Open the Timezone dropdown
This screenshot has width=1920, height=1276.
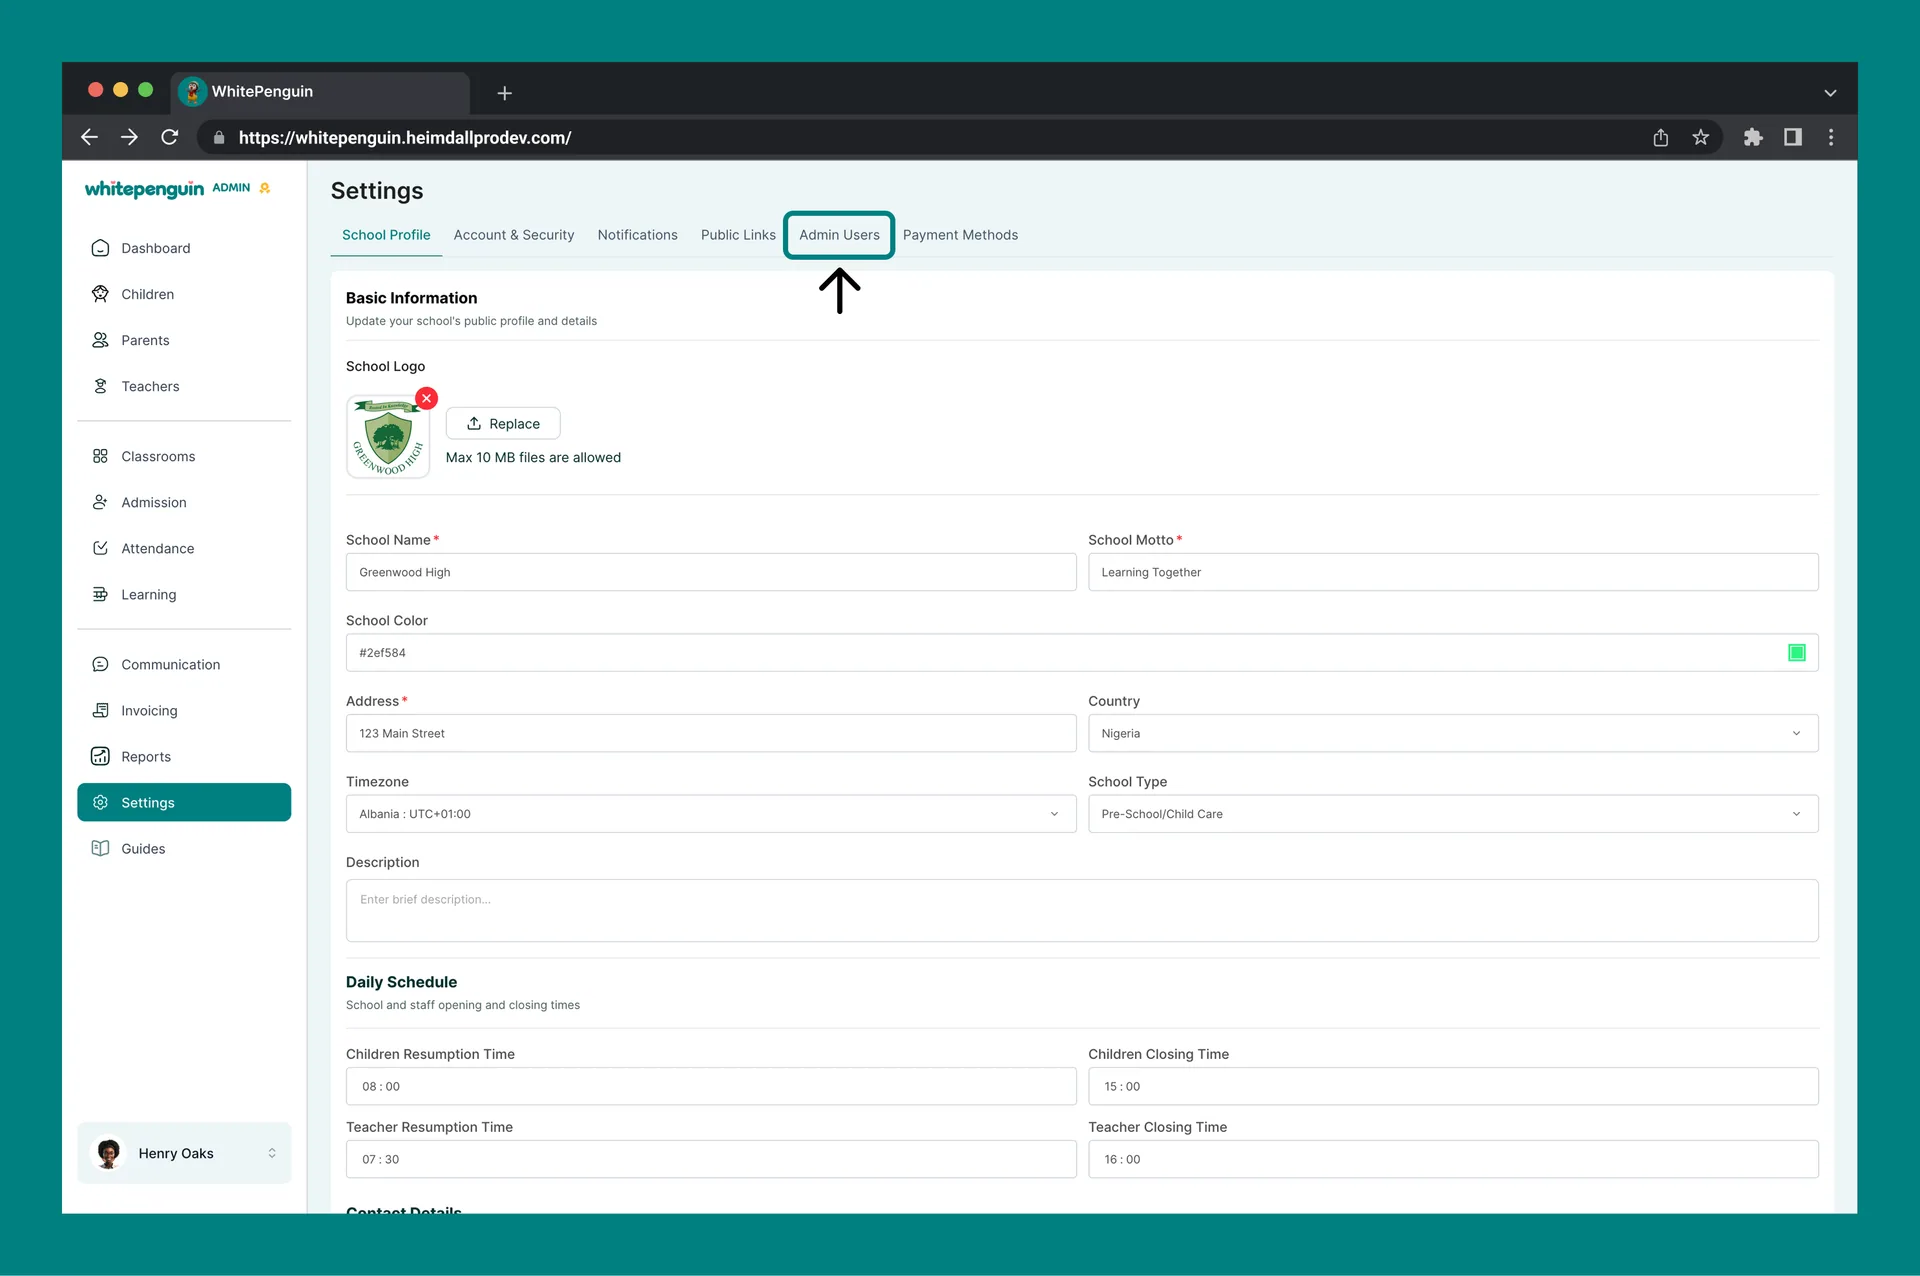pos(711,814)
